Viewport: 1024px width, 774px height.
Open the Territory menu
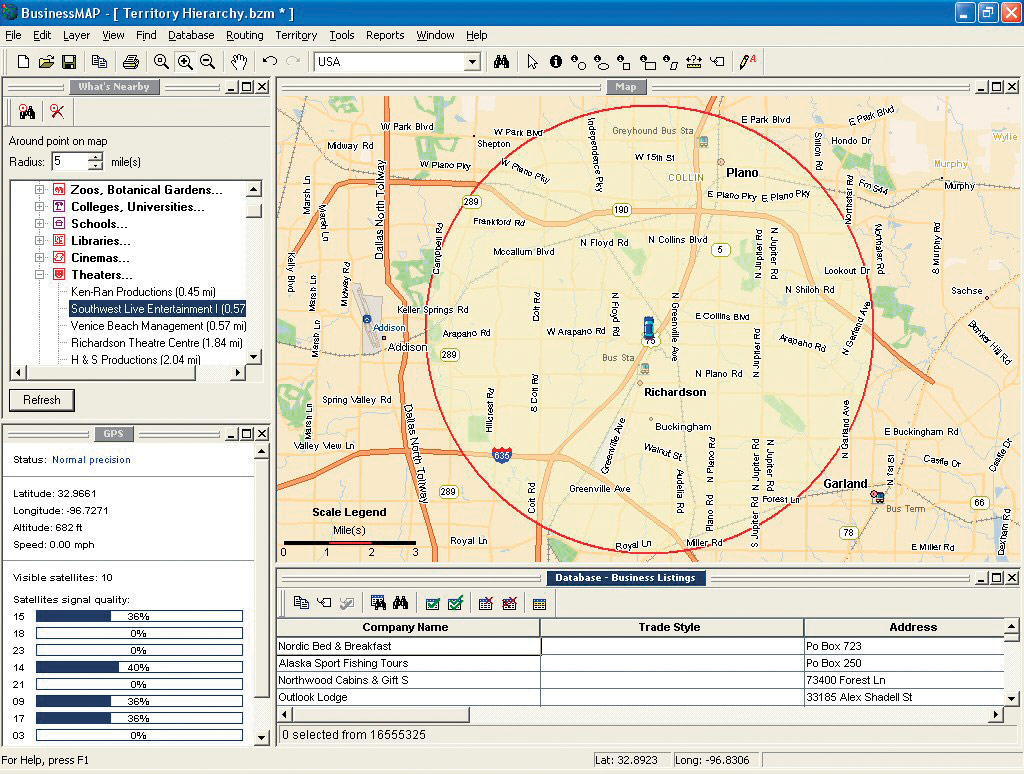pyautogui.click(x=296, y=35)
